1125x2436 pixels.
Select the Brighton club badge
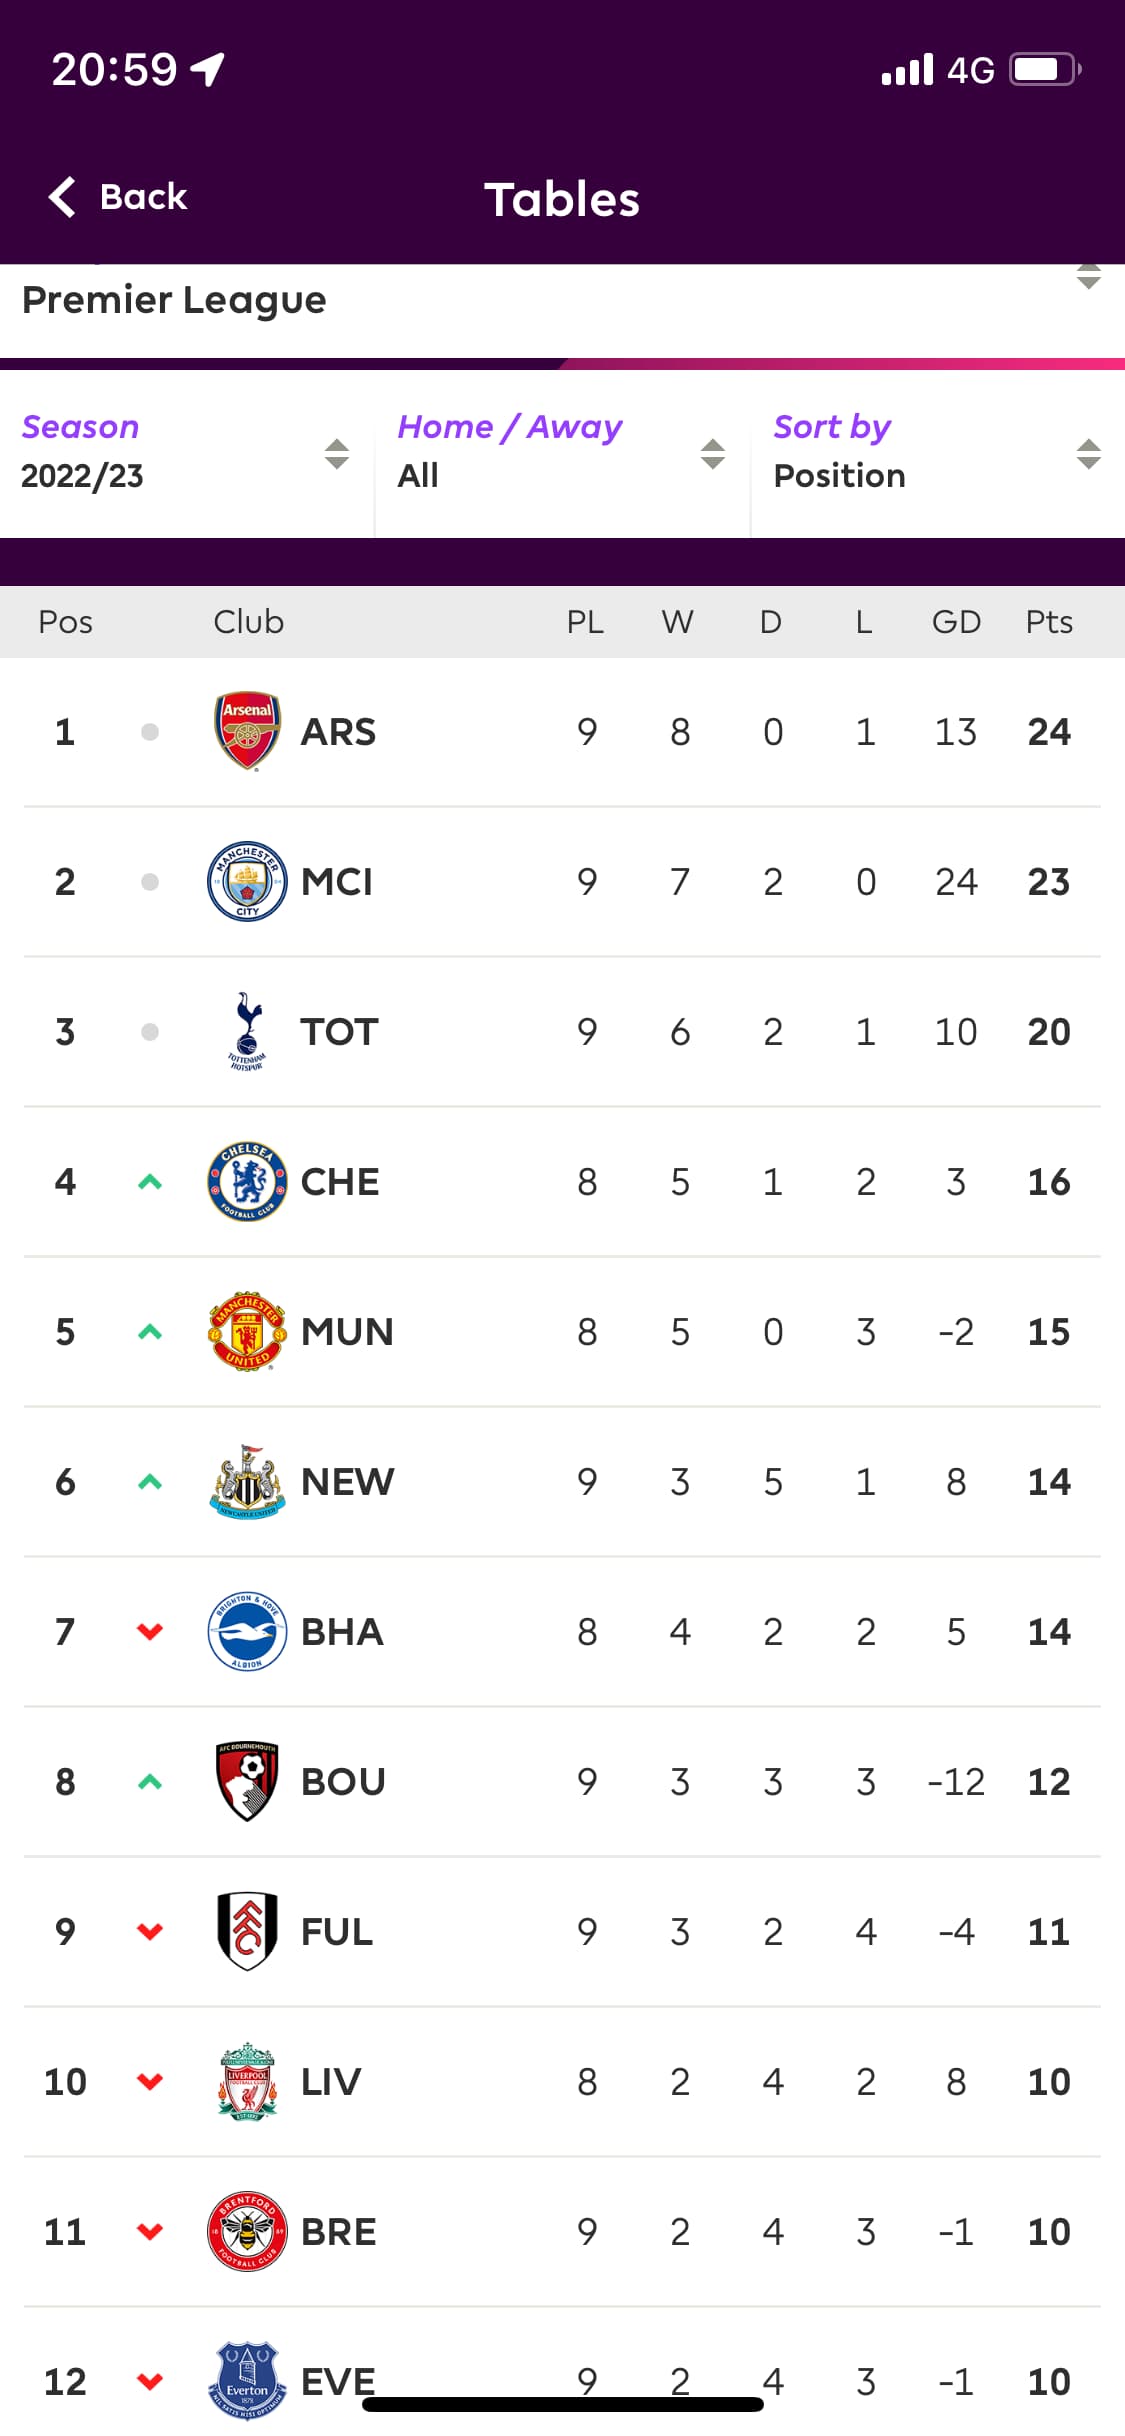click(247, 1631)
